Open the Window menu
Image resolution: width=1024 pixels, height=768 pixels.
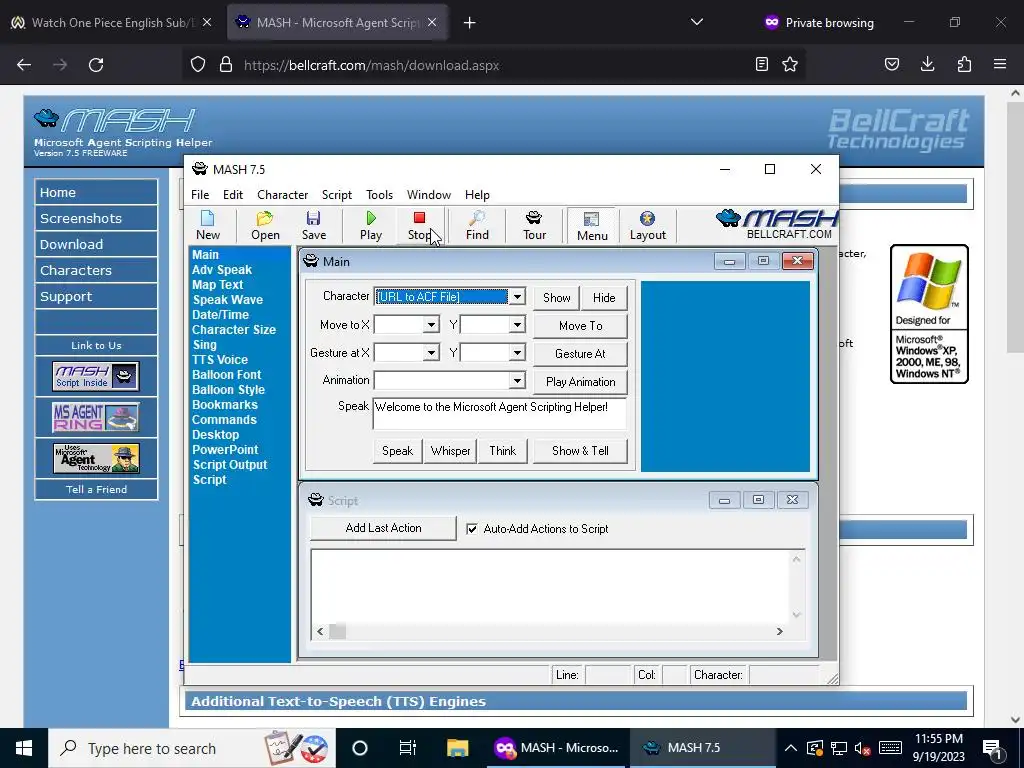[x=428, y=195]
